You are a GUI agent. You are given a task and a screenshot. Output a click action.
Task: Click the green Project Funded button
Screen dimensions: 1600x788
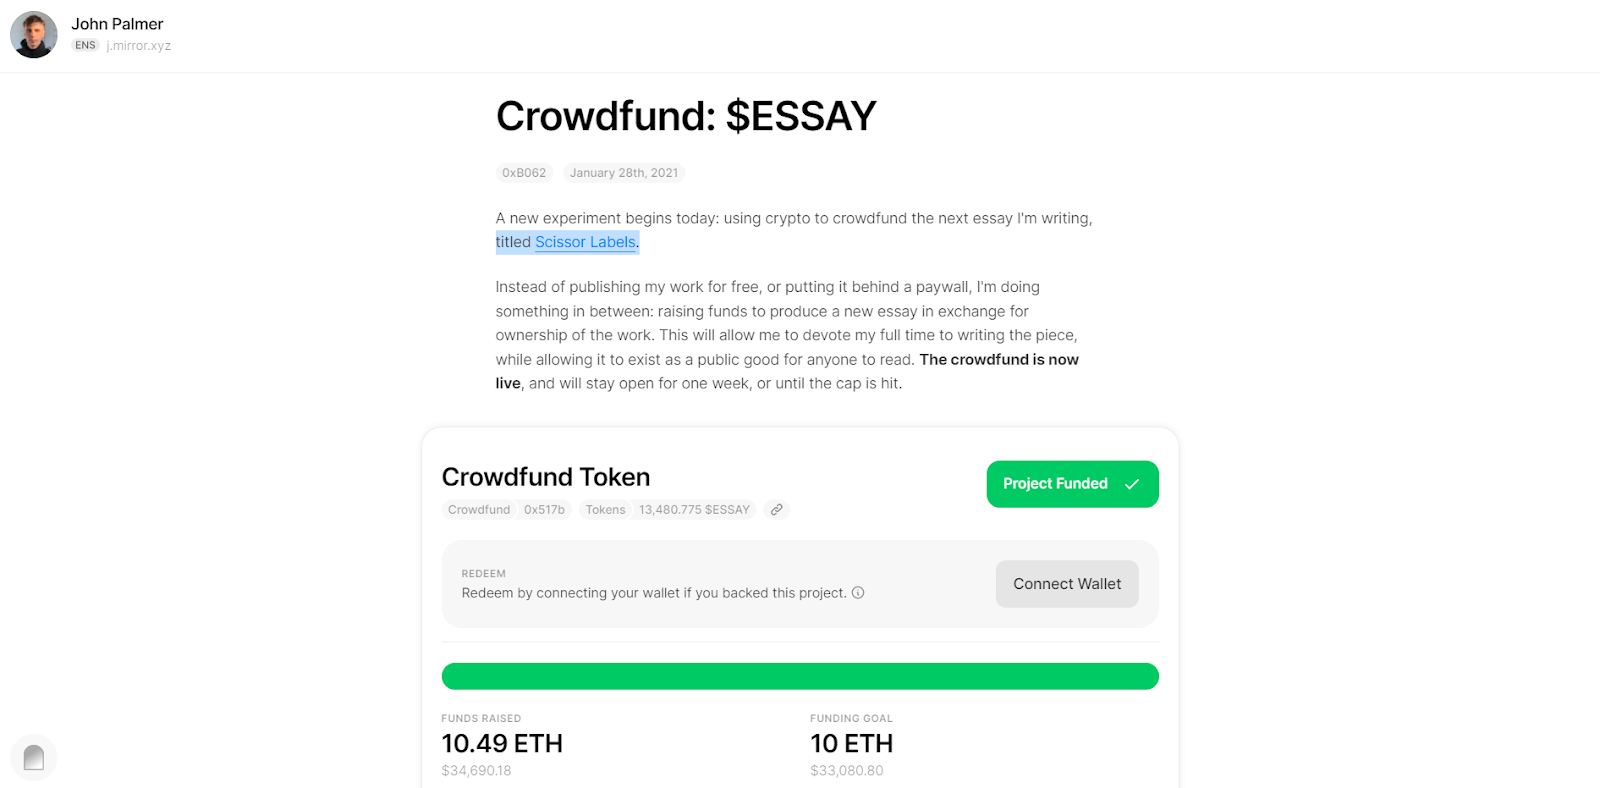pyautogui.click(x=1072, y=484)
